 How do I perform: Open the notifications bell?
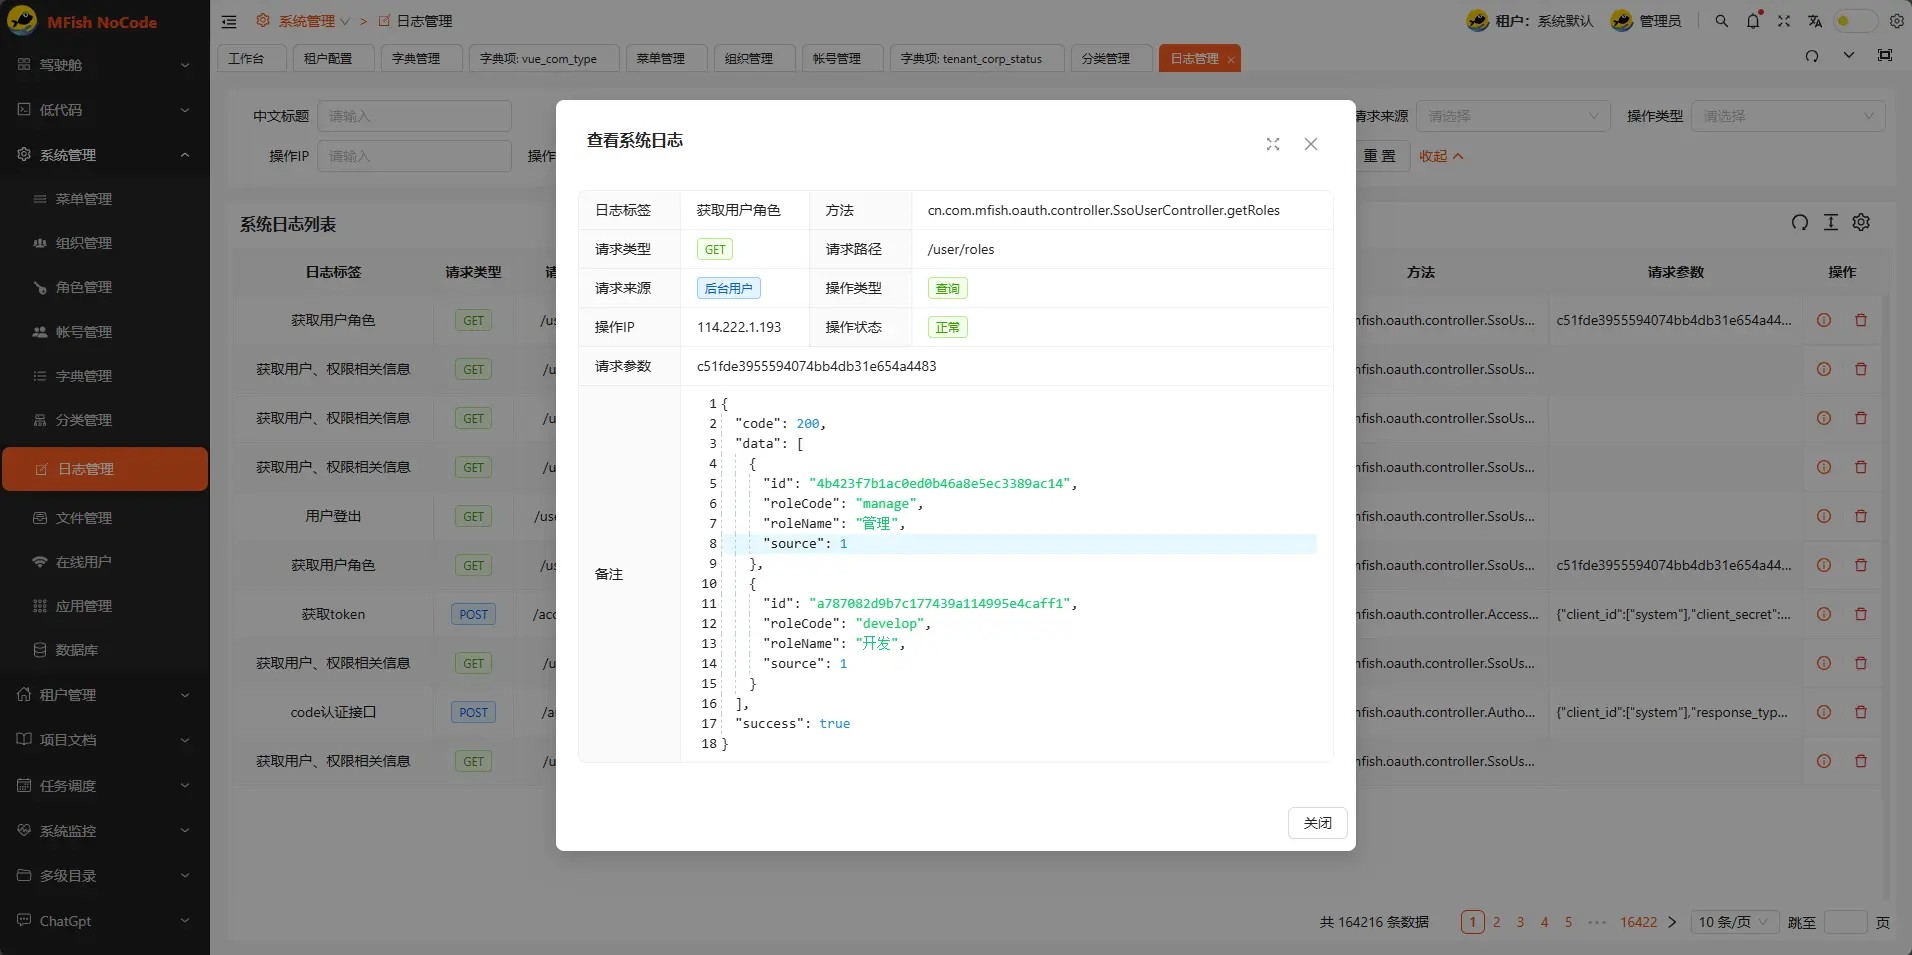coord(1752,21)
